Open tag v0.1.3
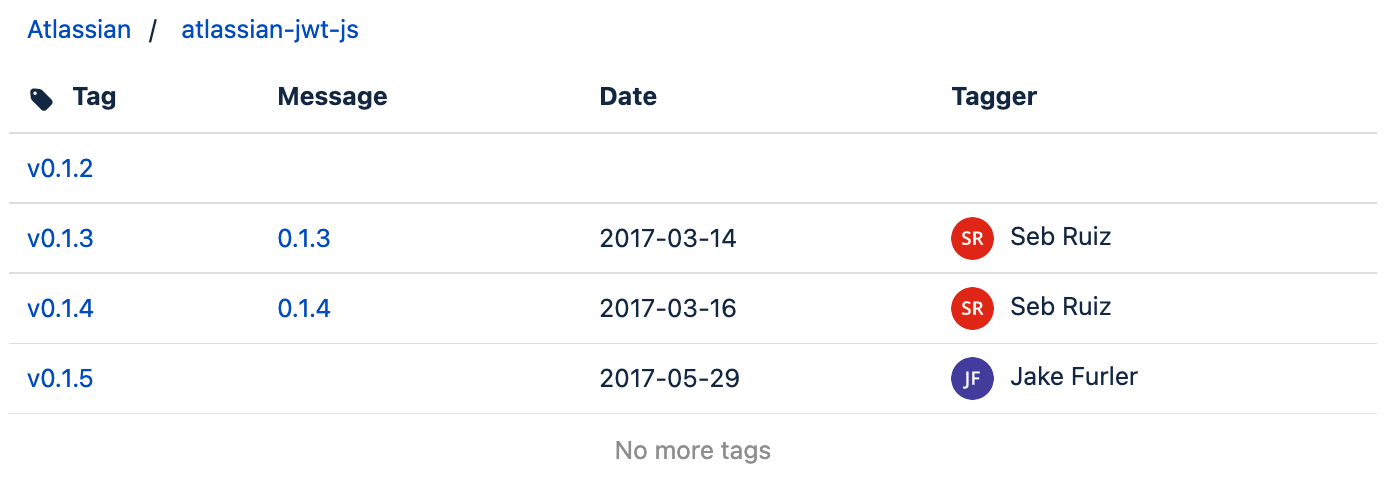This screenshot has width=1390, height=484. pyautogui.click(x=60, y=238)
